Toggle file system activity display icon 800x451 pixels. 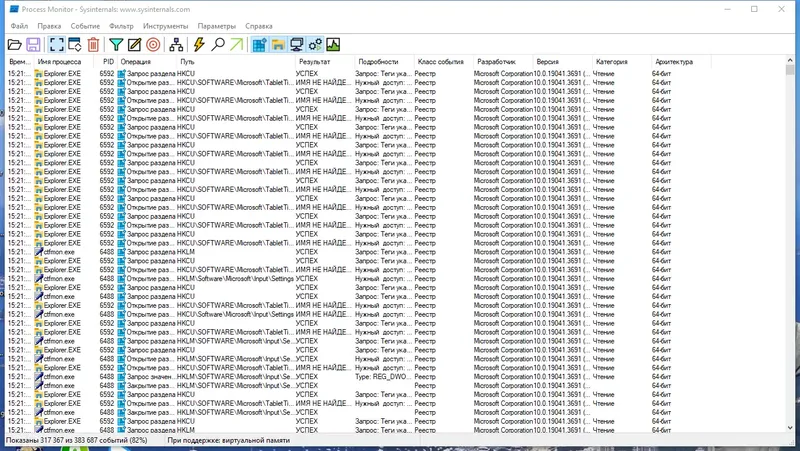[x=278, y=45]
